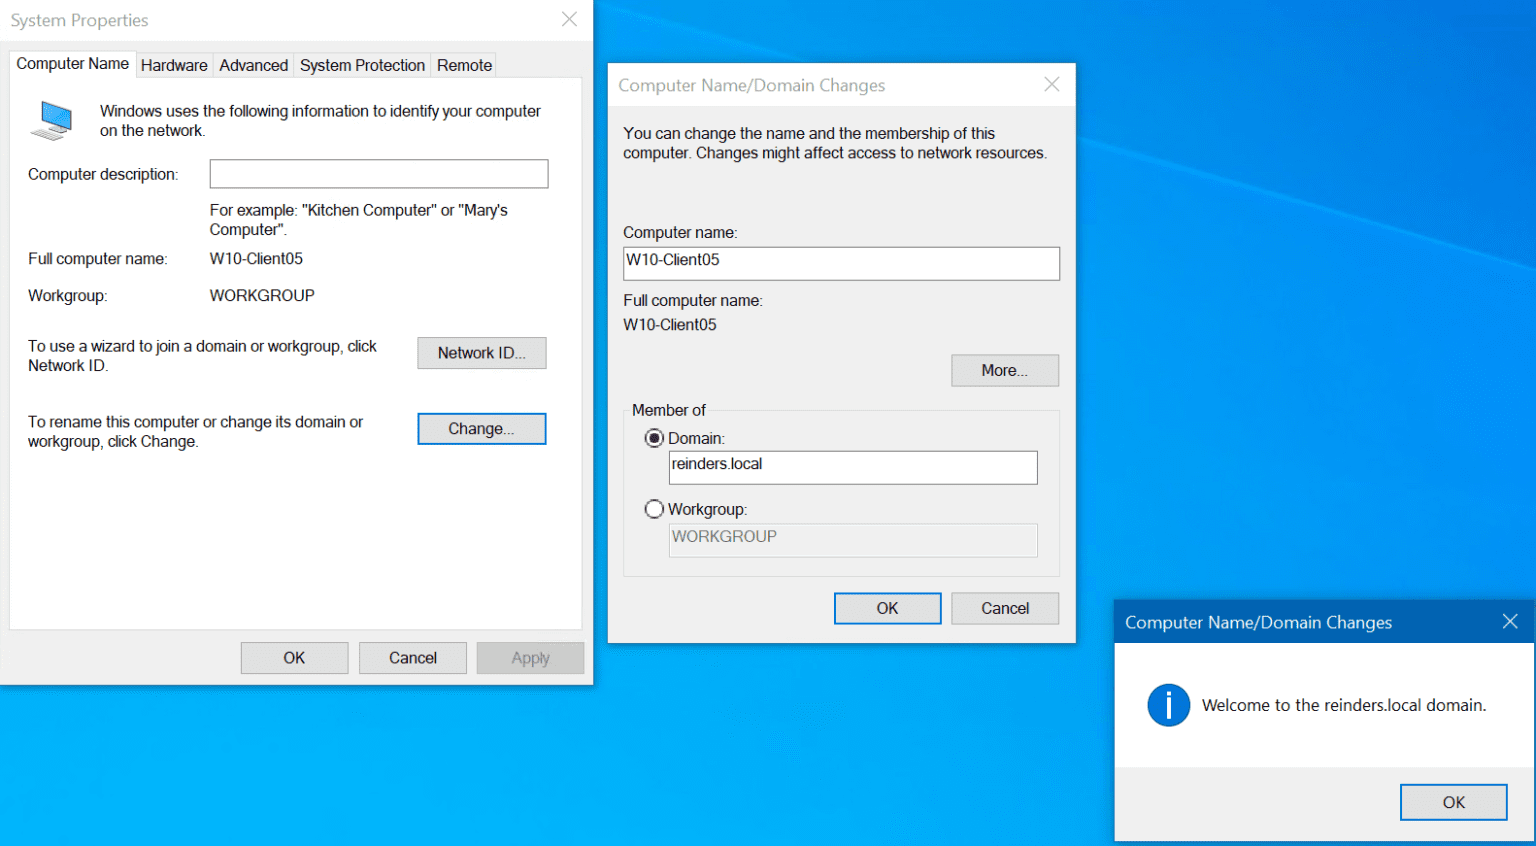Click OK in Computer Name/Domain Changes dialog
Image resolution: width=1536 pixels, height=846 pixels.
click(888, 608)
